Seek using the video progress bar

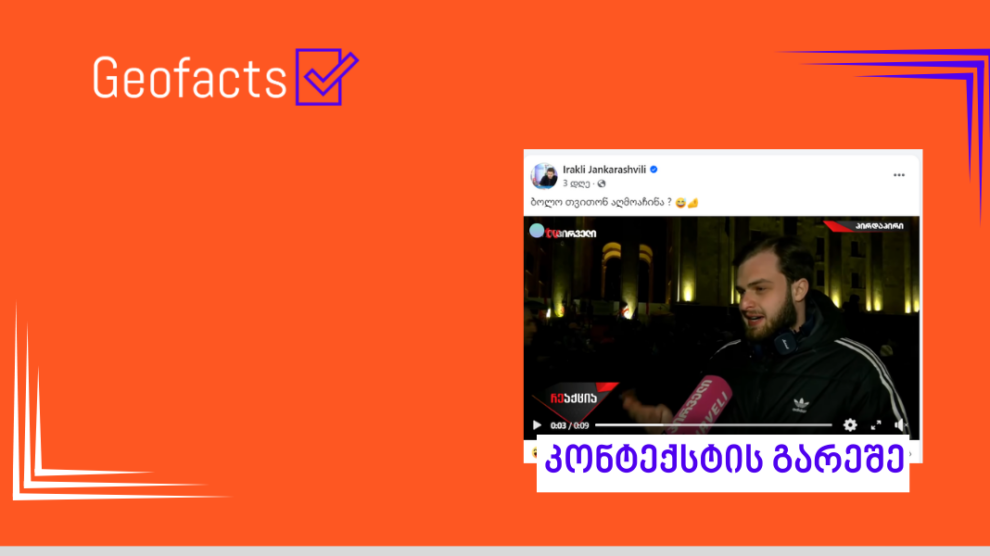coord(713,425)
